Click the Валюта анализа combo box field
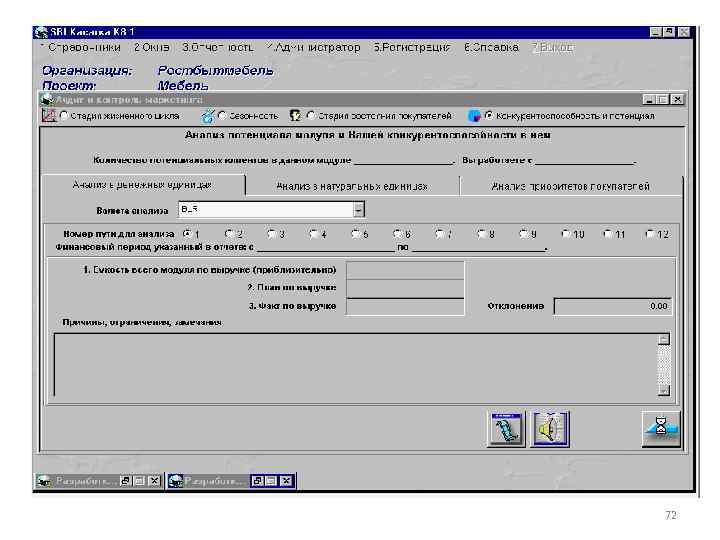The width and height of the screenshot is (720, 540). click(271, 210)
